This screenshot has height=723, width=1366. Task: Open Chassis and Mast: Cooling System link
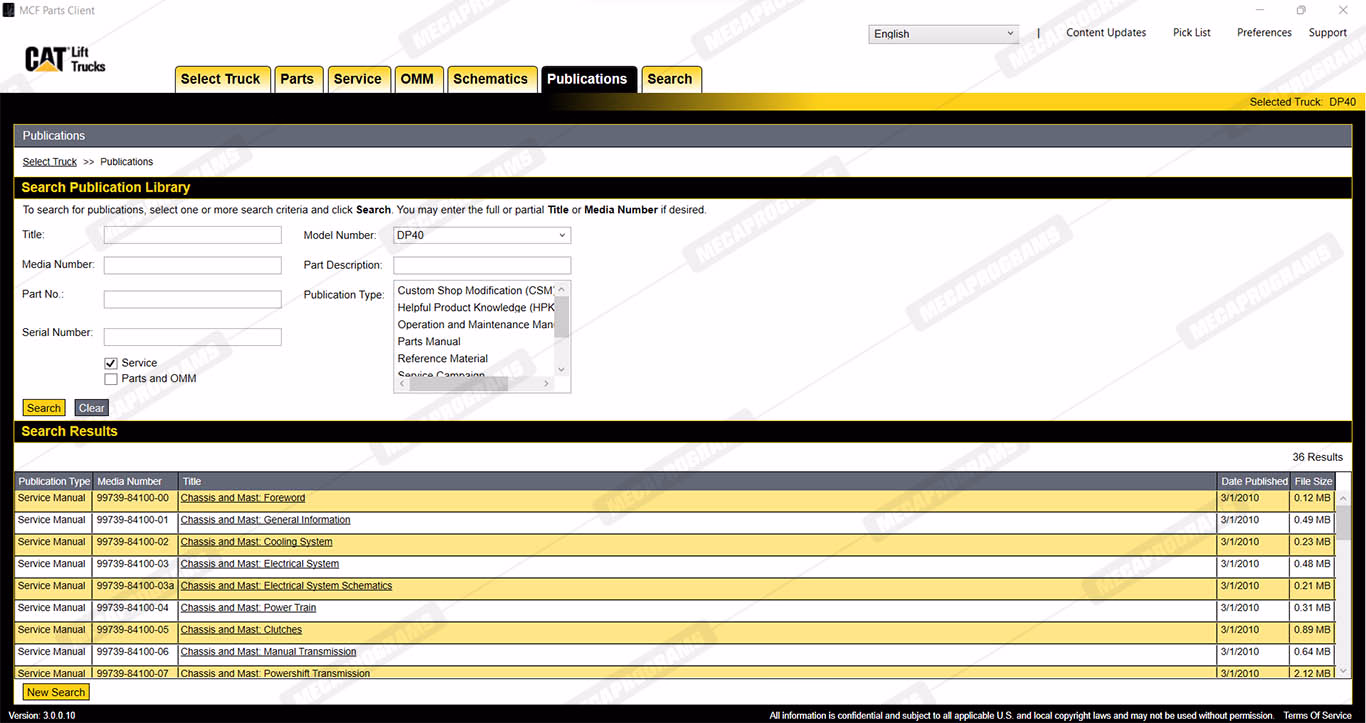pyautogui.click(x=256, y=542)
